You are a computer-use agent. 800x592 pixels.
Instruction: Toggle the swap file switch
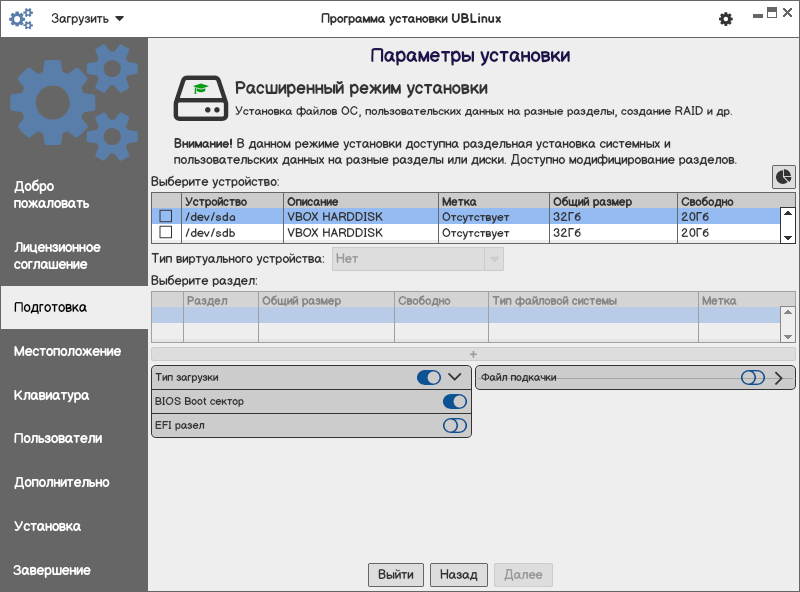[x=752, y=377]
